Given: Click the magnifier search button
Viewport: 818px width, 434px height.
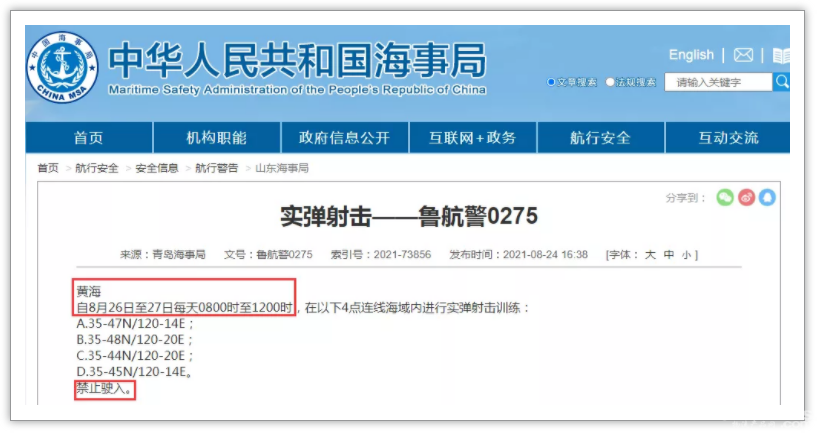Looking at the screenshot, I should click(x=781, y=82).
